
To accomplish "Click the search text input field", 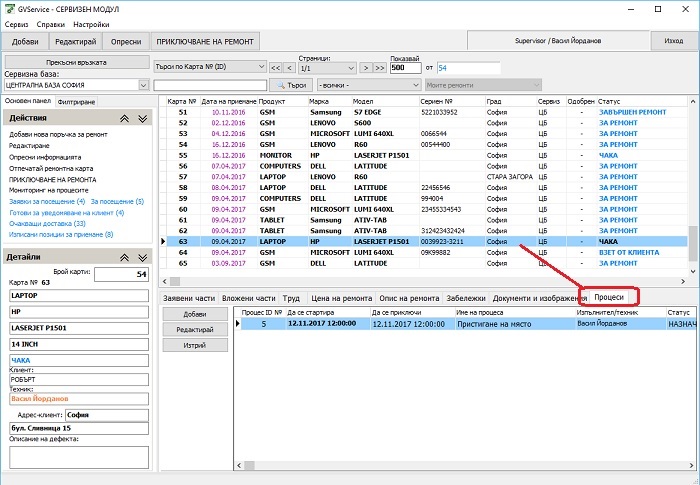I will coord(210,85).
